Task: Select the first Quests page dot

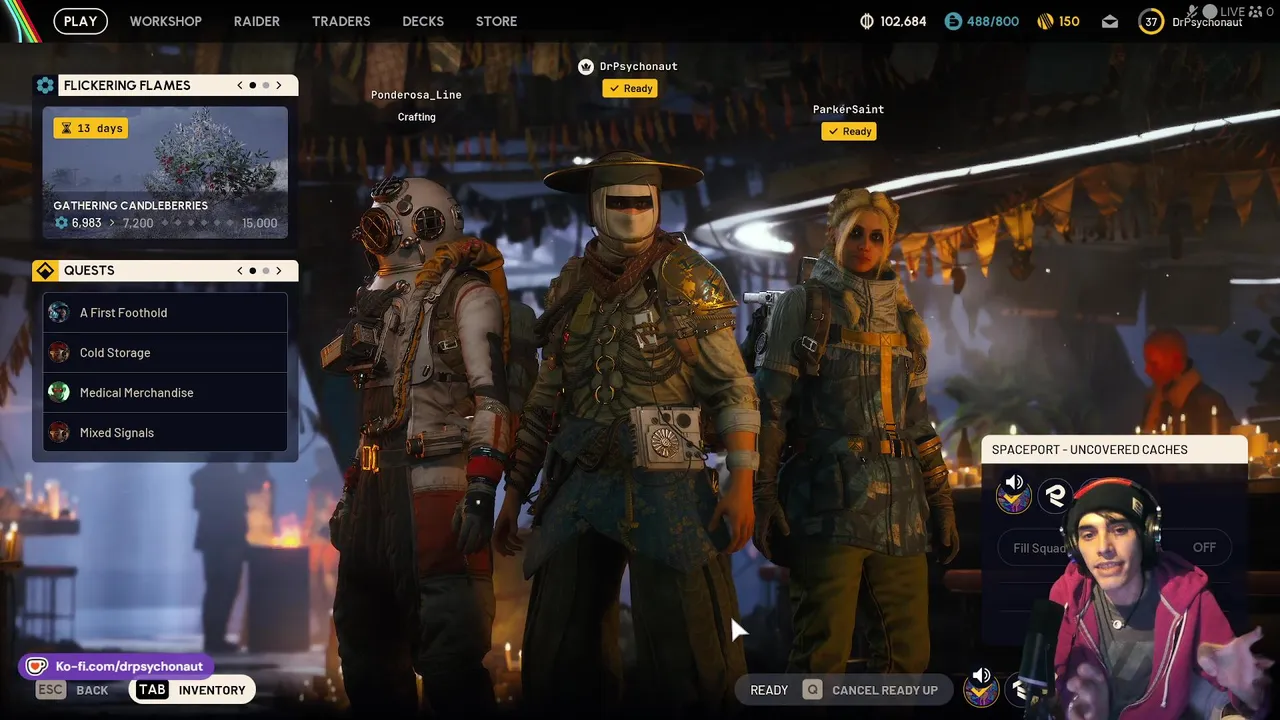Action: click(252, 270)
